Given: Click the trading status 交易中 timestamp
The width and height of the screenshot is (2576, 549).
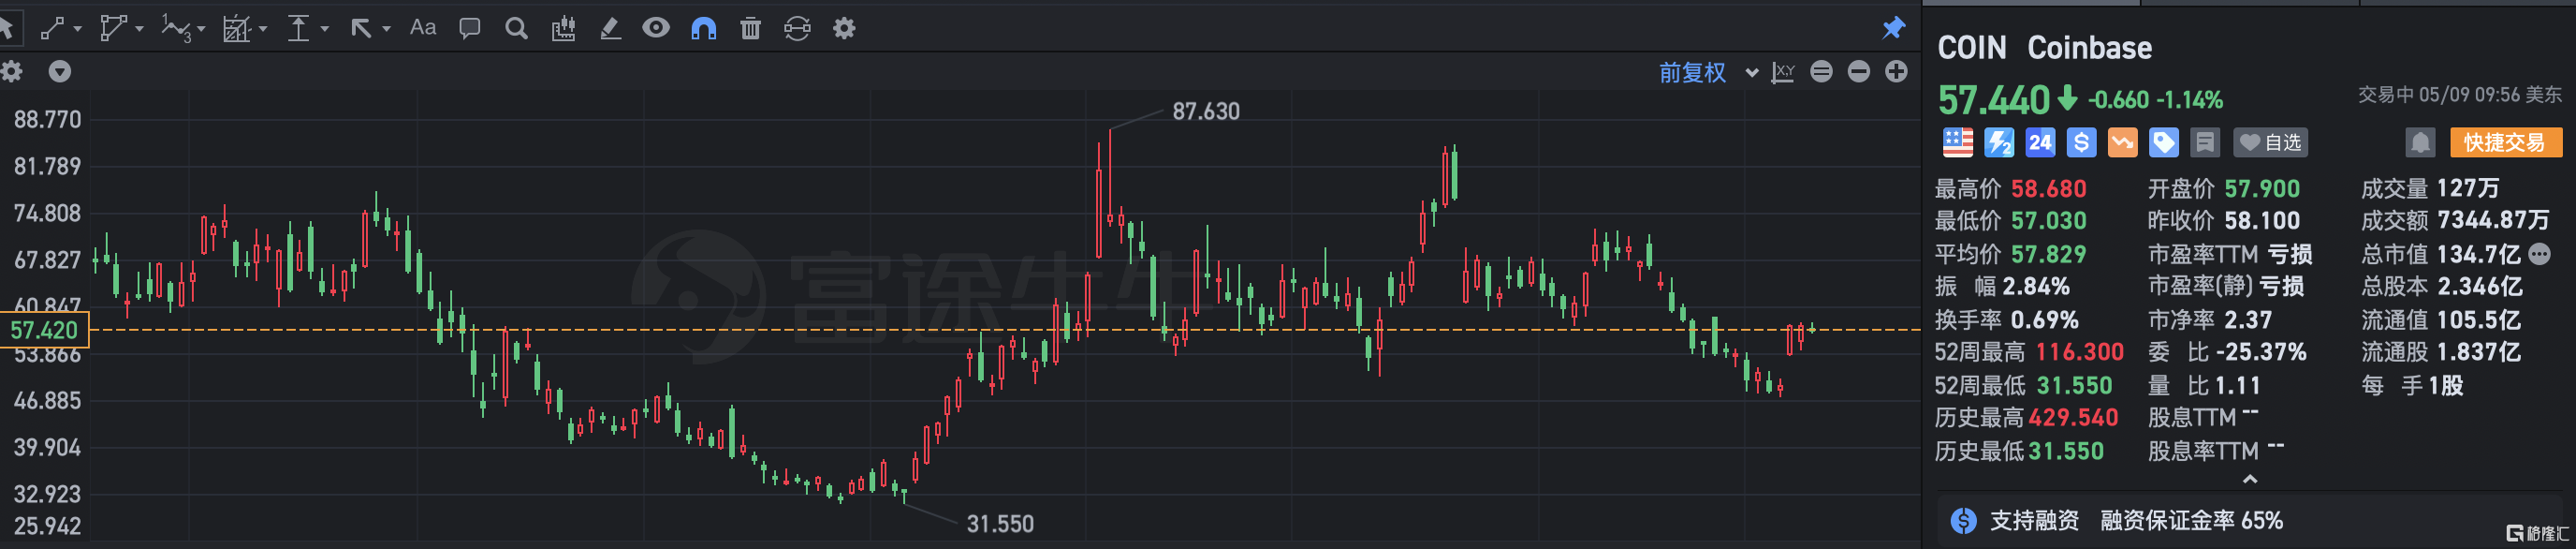Looking at the screenshot, I should 2460,95.
